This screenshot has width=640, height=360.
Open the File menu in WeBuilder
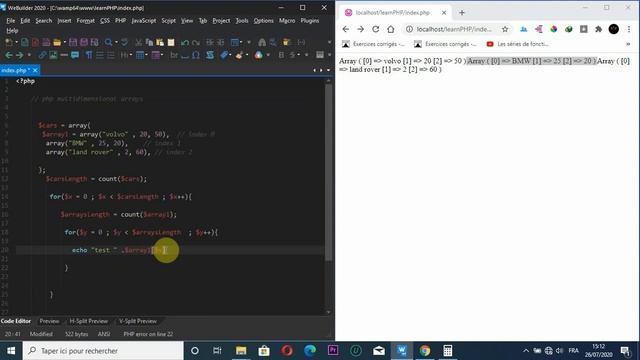click(x=11, y=20)
